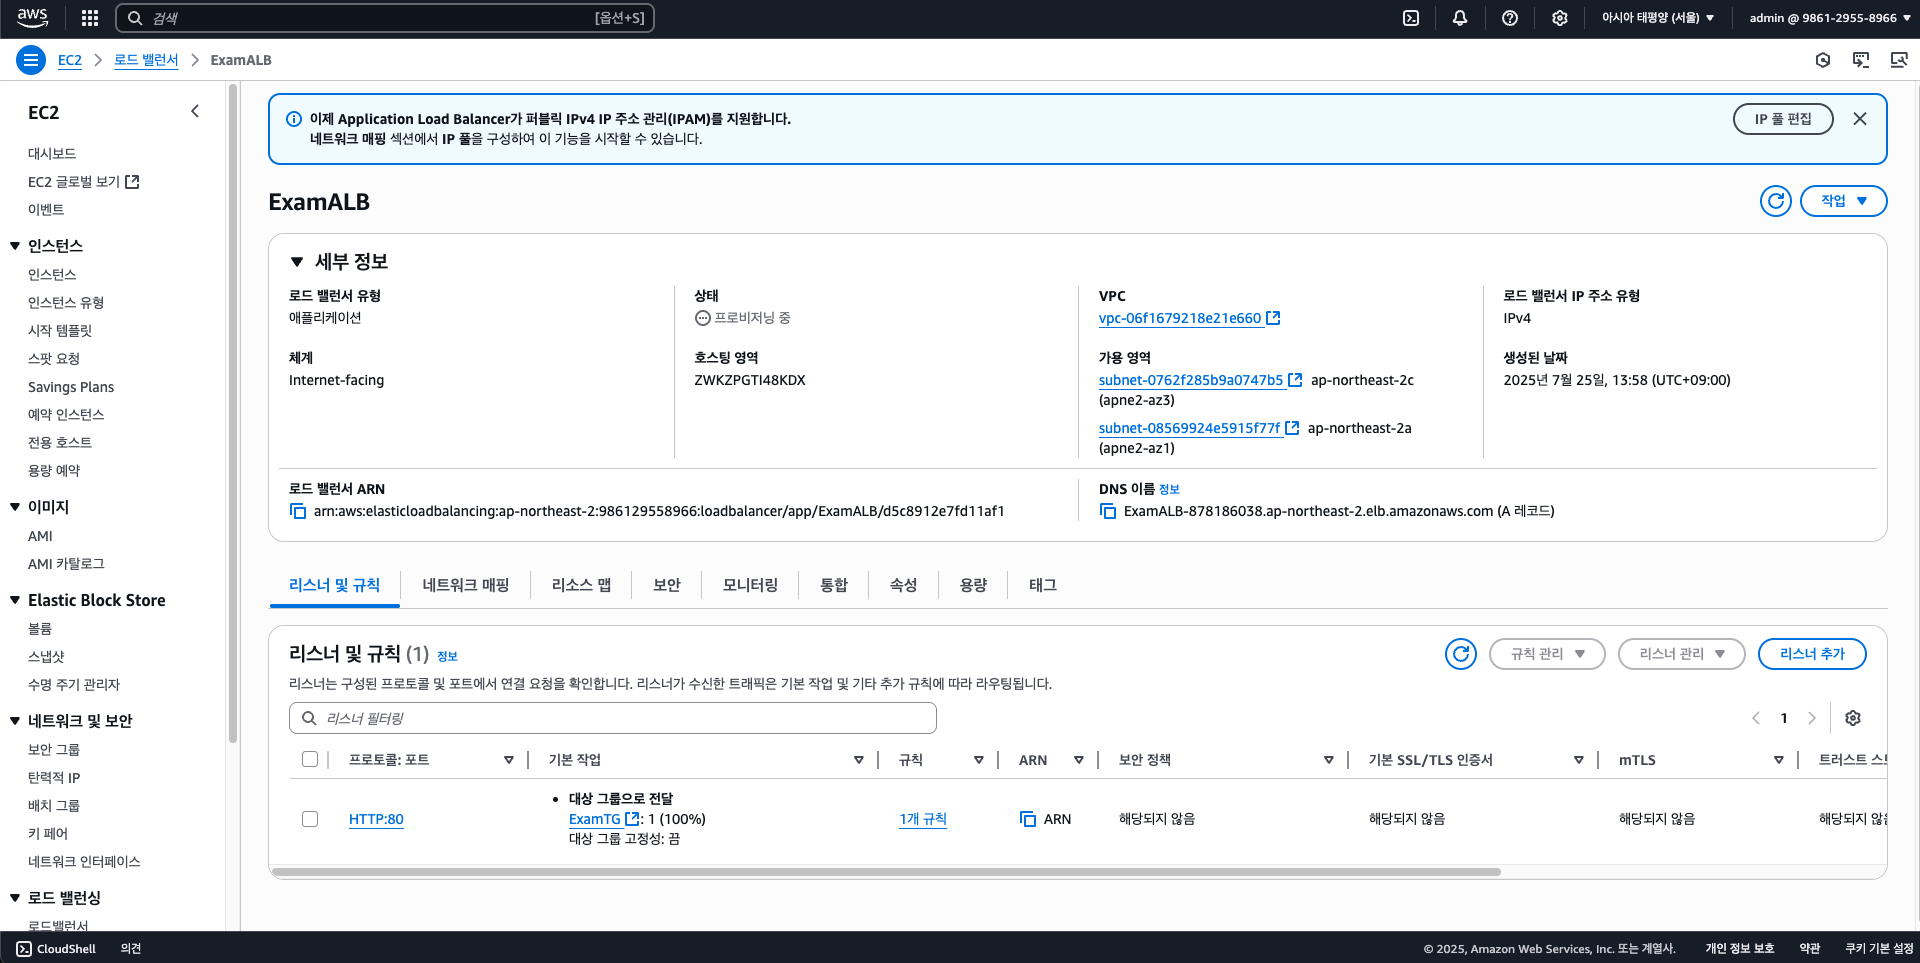
Task: Open the ExamTG target group link
Action: pos(595,819)
